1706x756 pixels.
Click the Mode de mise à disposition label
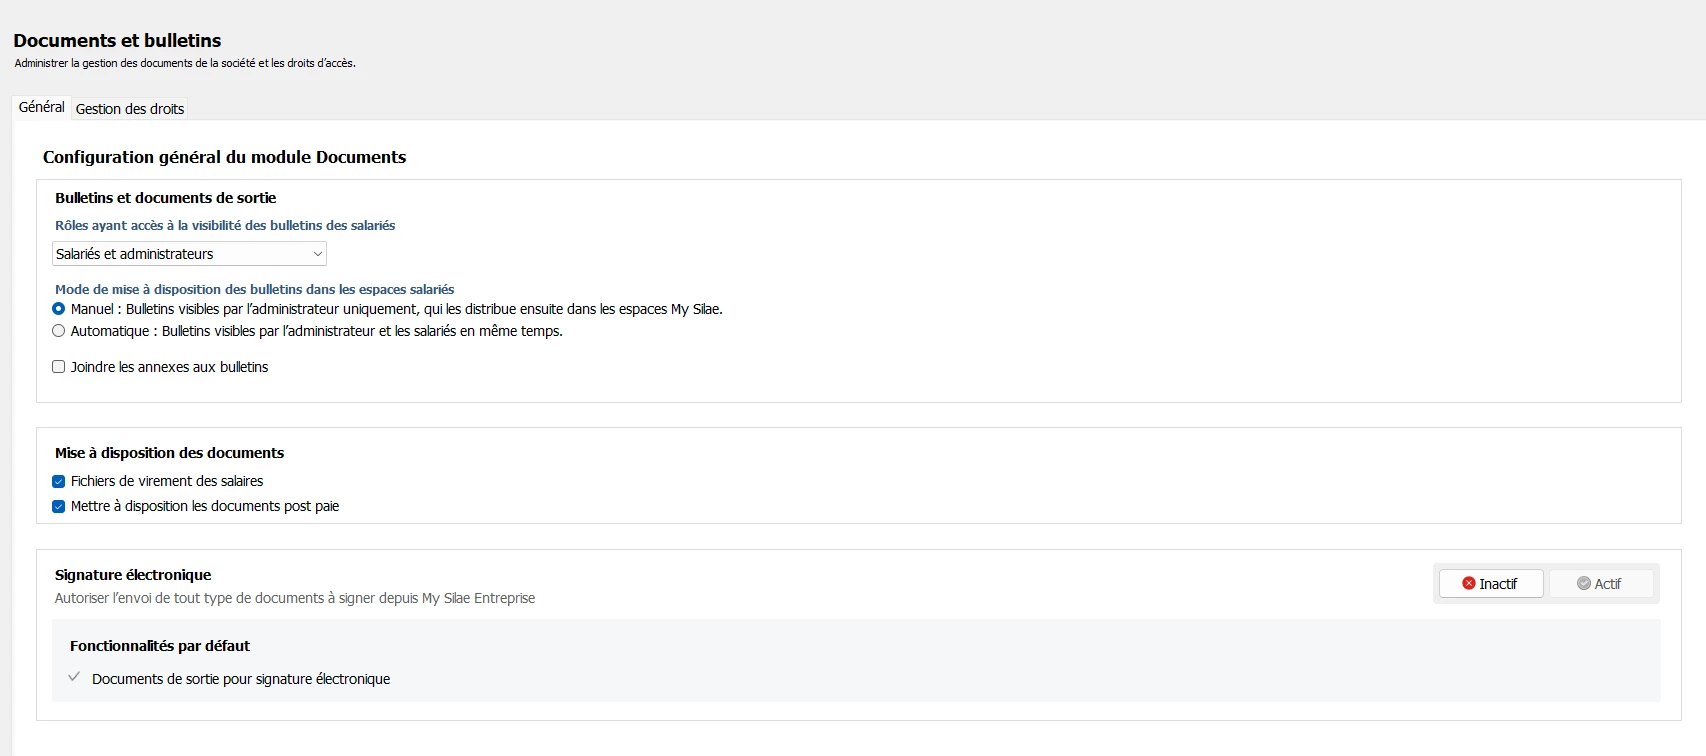(254, 290)
